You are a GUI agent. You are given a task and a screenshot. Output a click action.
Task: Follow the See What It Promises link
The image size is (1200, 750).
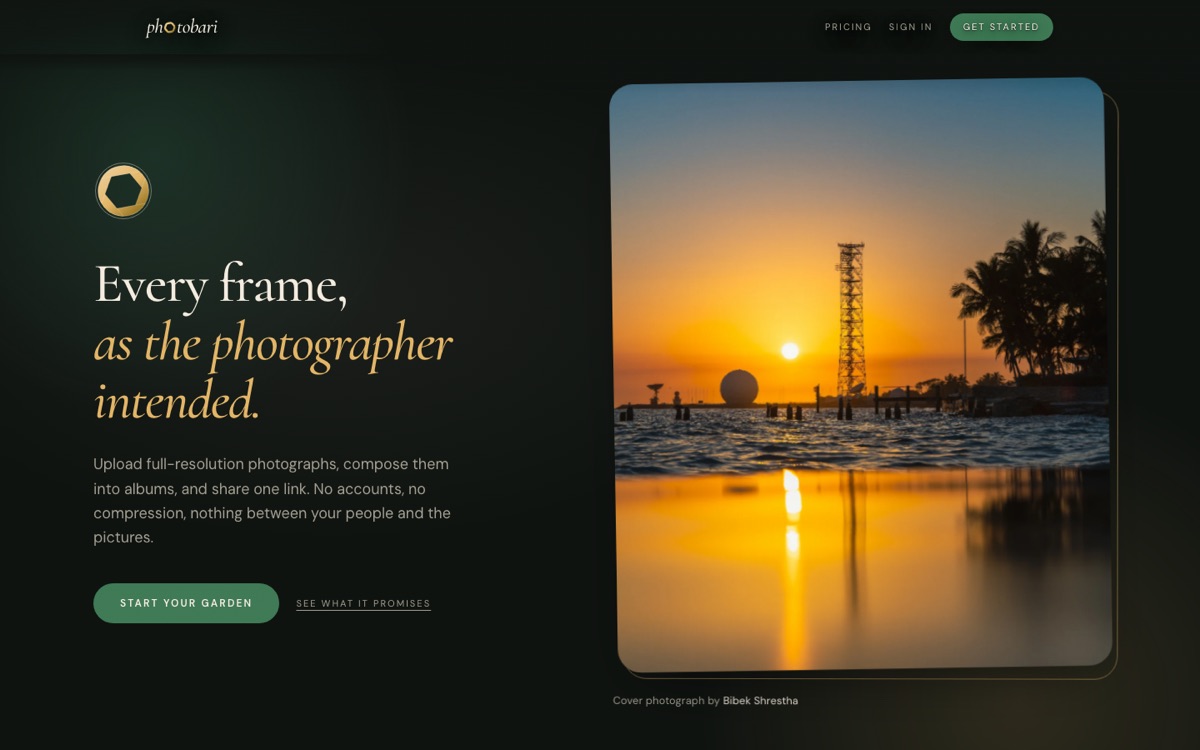click(x=363, y=604)
